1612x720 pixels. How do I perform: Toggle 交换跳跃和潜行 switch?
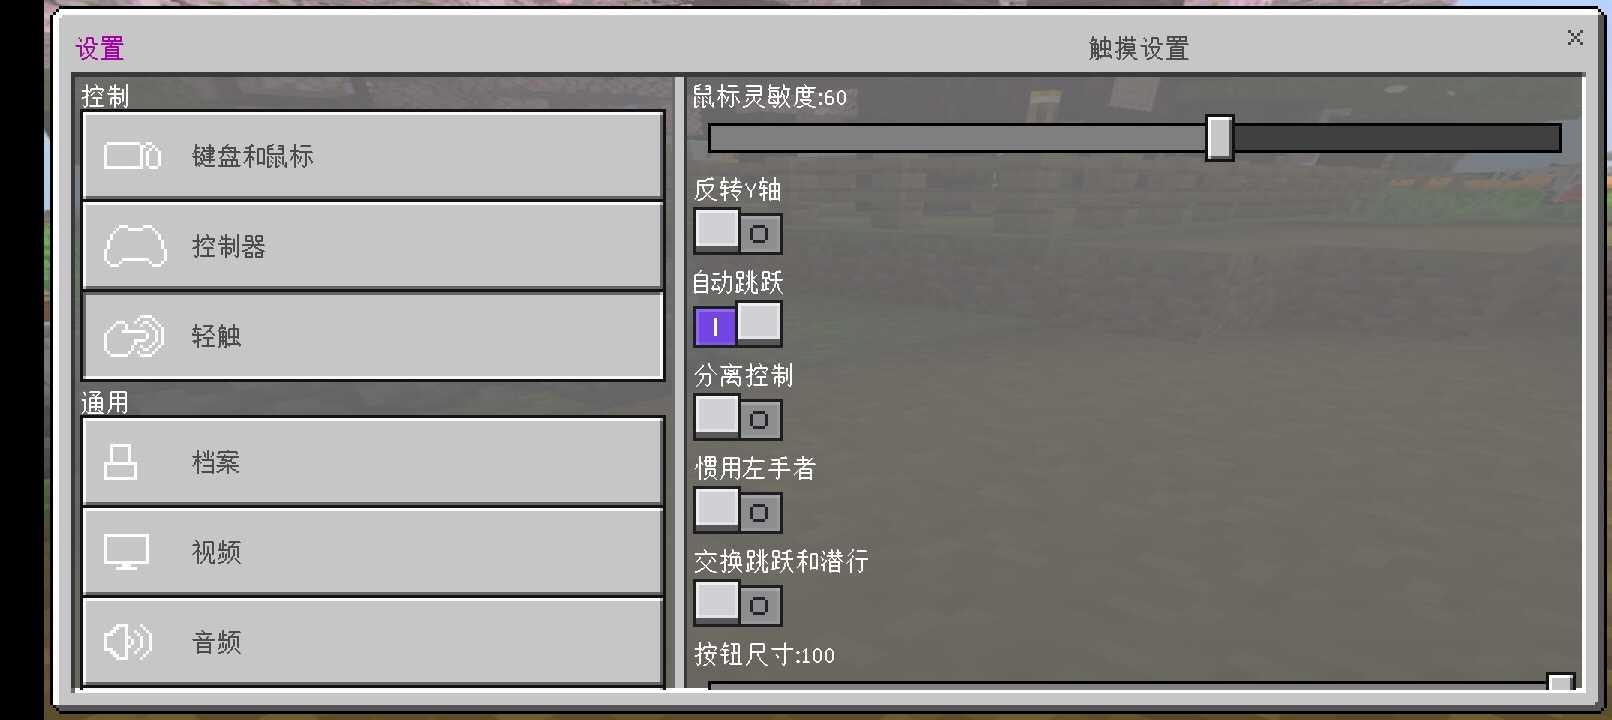coord(738,603)
